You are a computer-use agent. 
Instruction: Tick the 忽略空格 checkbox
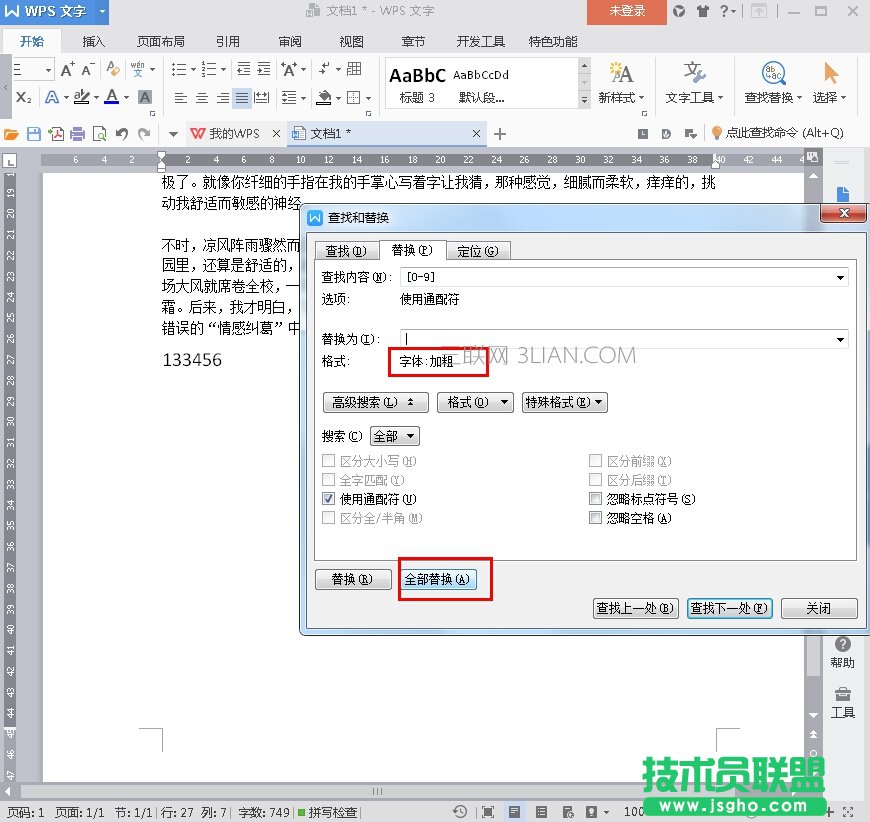[596, 518]
